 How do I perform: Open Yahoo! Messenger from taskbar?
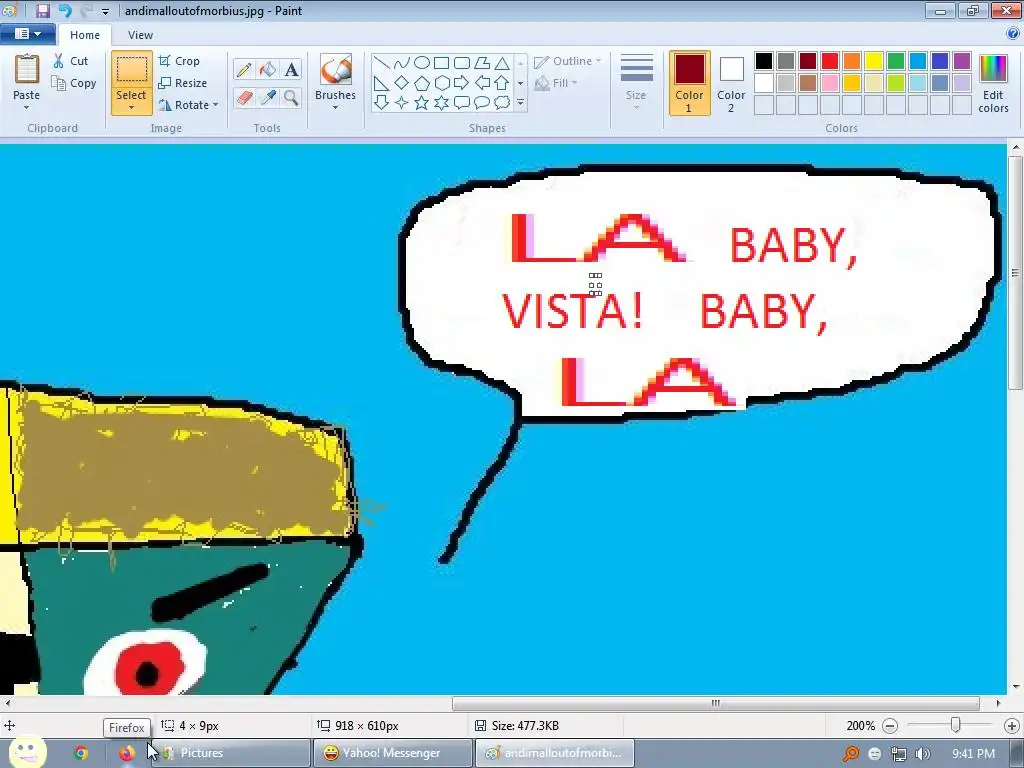pyautogui.click(x=393, y=753)
